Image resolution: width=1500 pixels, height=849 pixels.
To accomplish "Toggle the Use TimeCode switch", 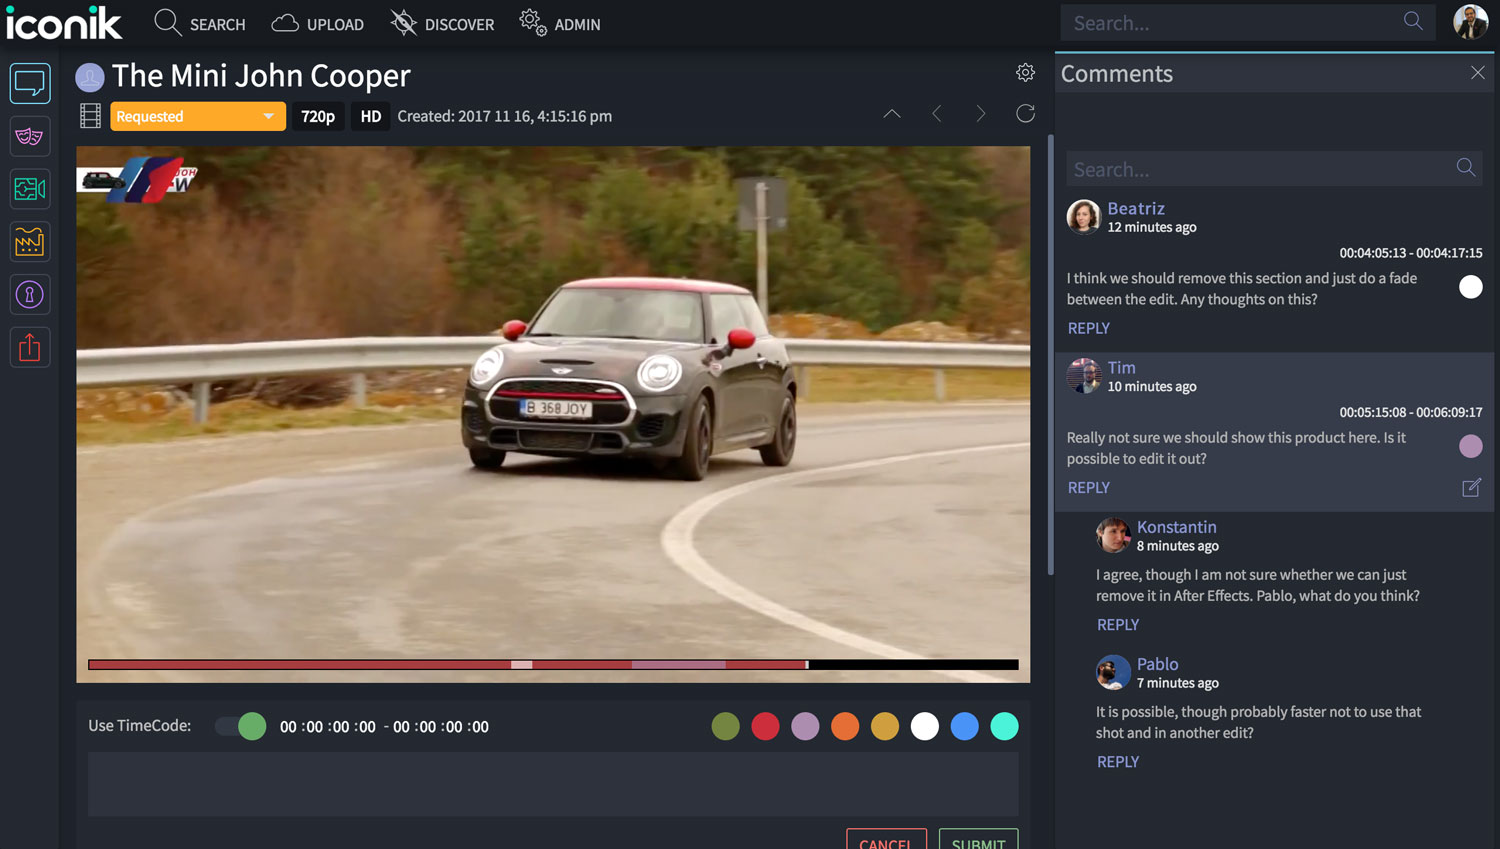I will tap(241, 726).
